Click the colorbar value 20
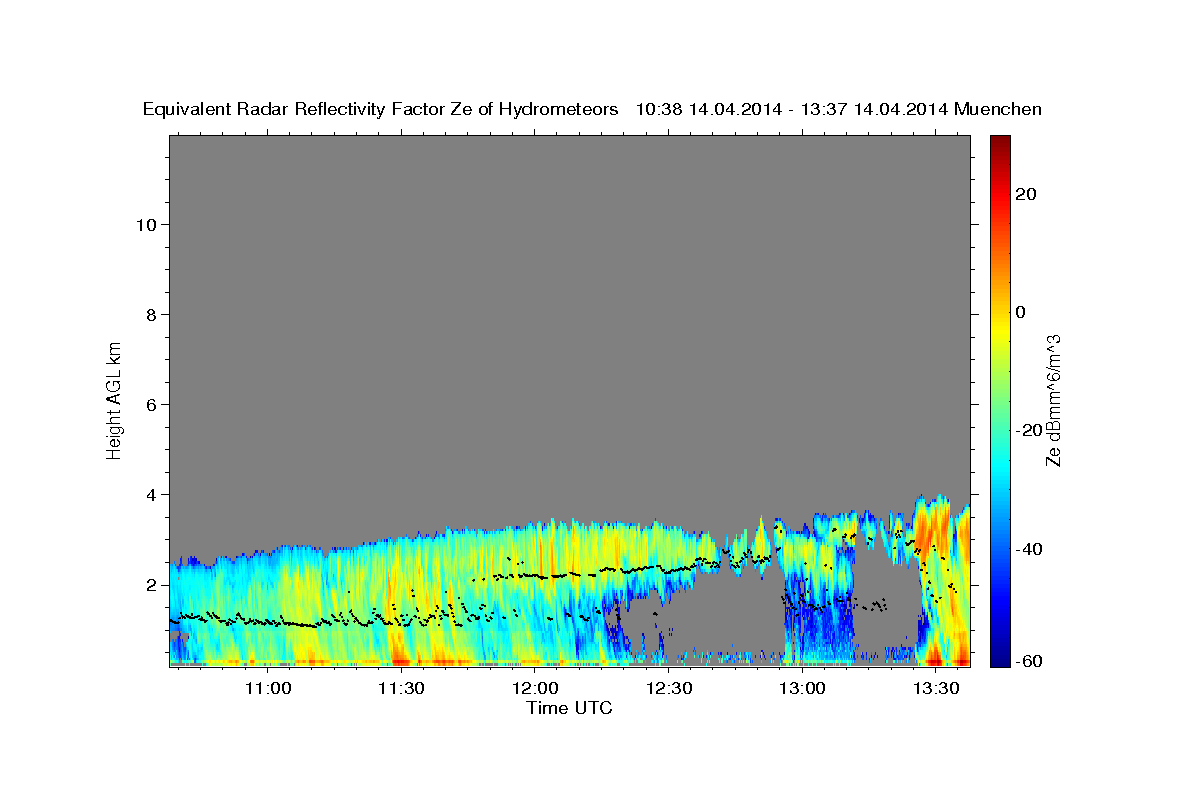This screenshot has width=1200, height=800. pyautogui.click(x=1026, y=194)
